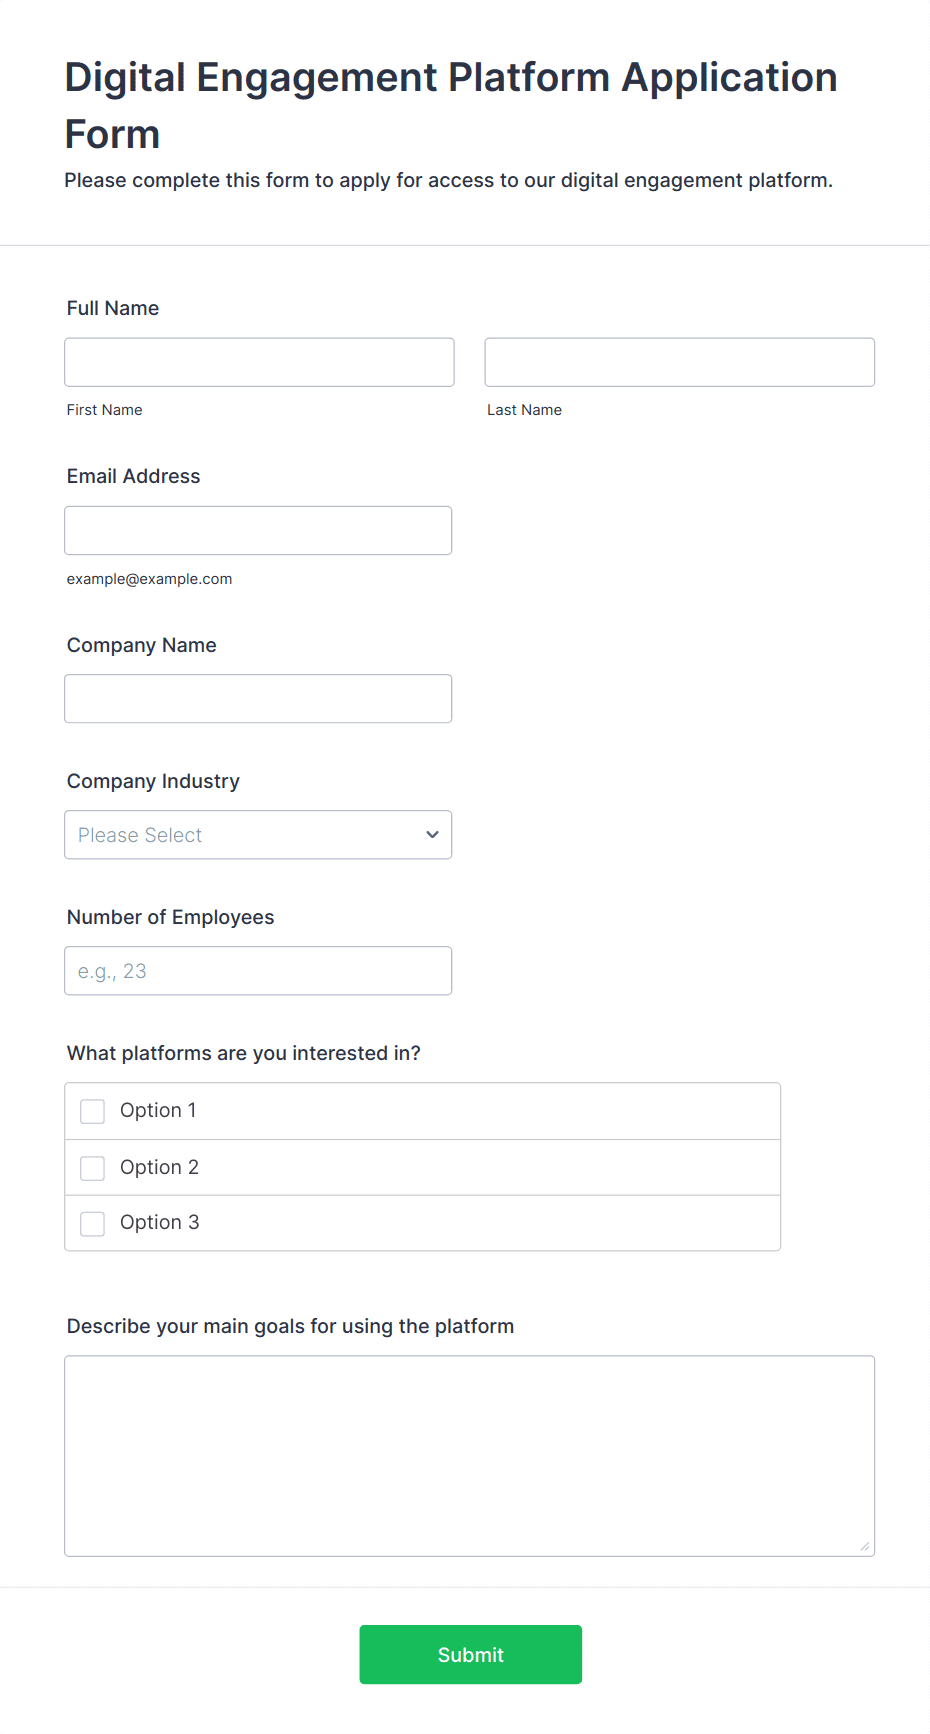Click the 'Option 1' label text
The image size is (930, 1734).
point(158,1110)
